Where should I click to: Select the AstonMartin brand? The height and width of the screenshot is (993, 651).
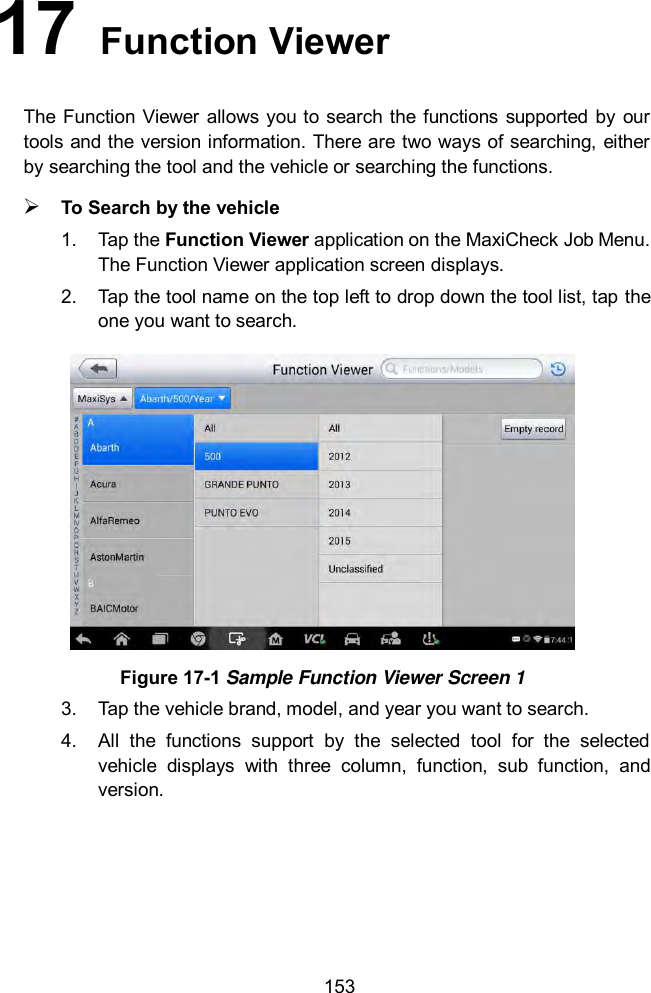tap(137, 557)
